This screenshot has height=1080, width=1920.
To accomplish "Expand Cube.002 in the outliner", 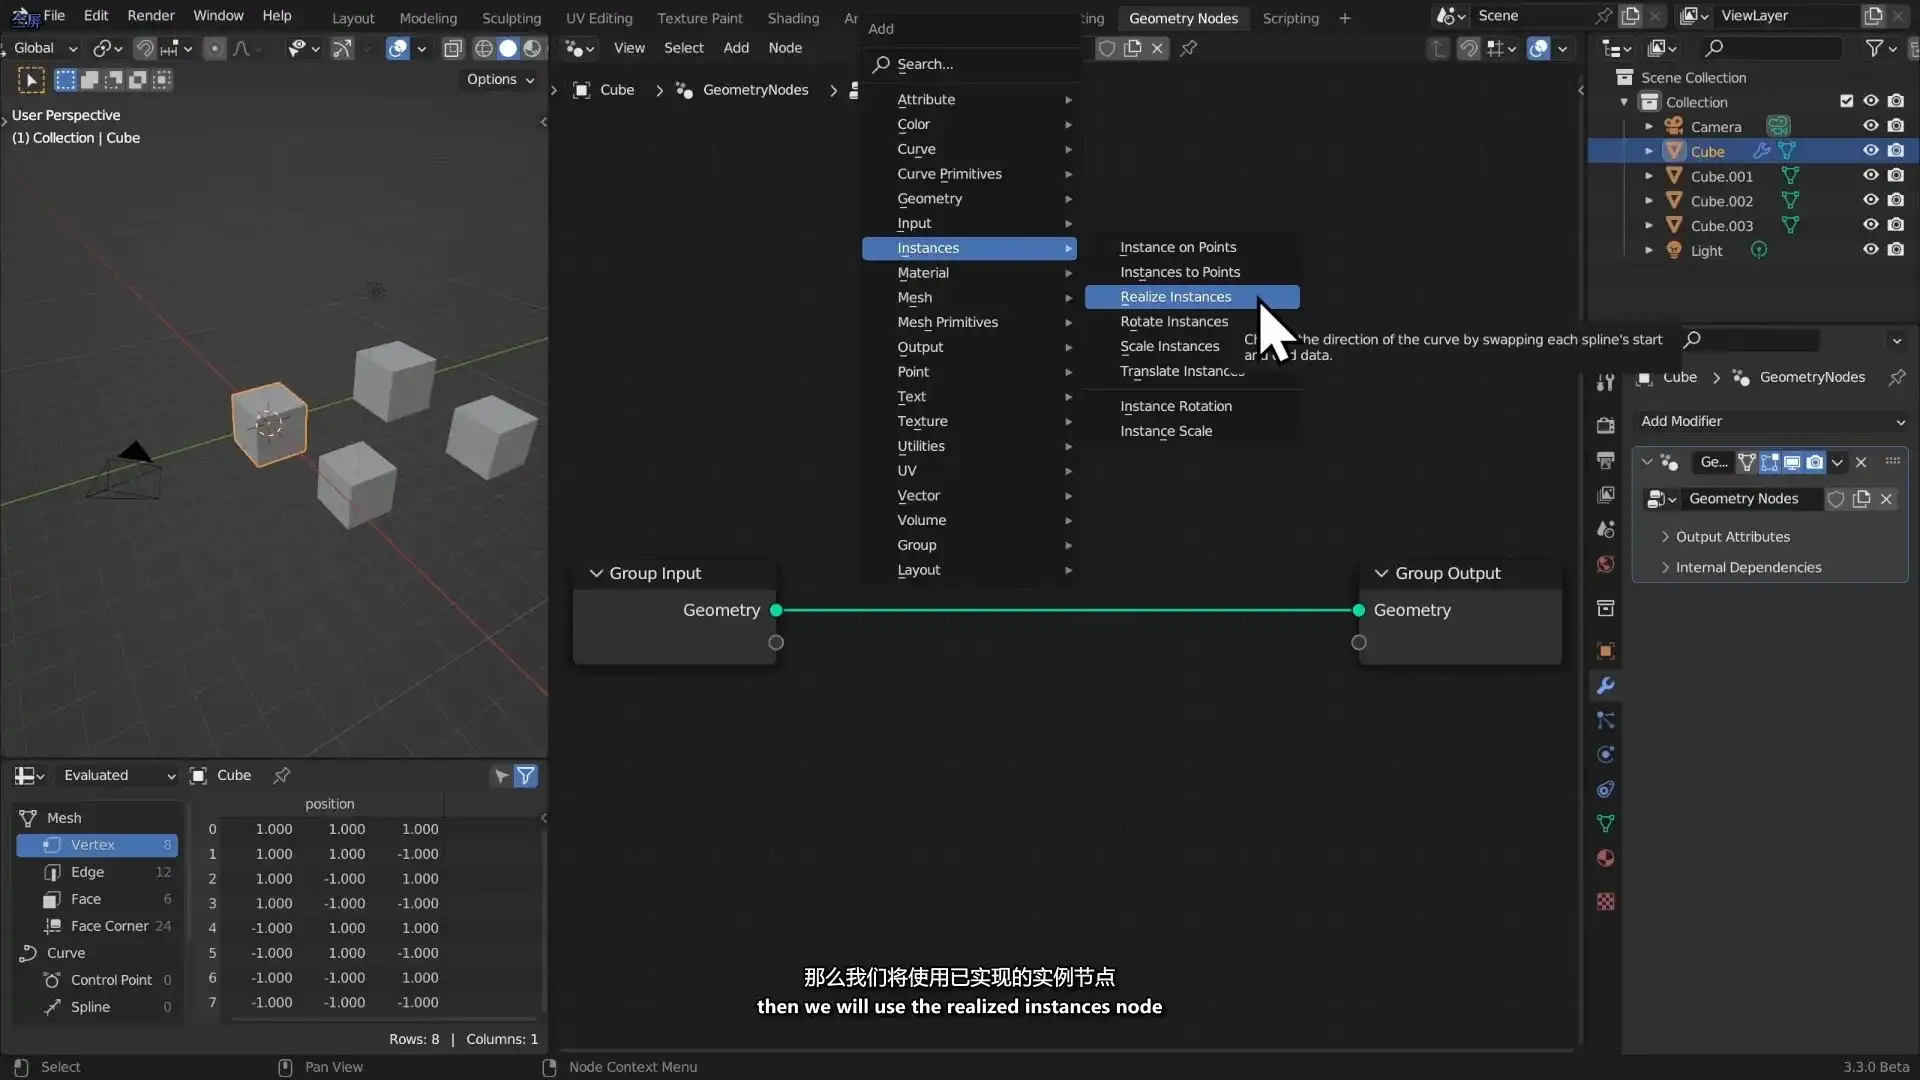I will pyautogui.click(x=1648, y=201).
